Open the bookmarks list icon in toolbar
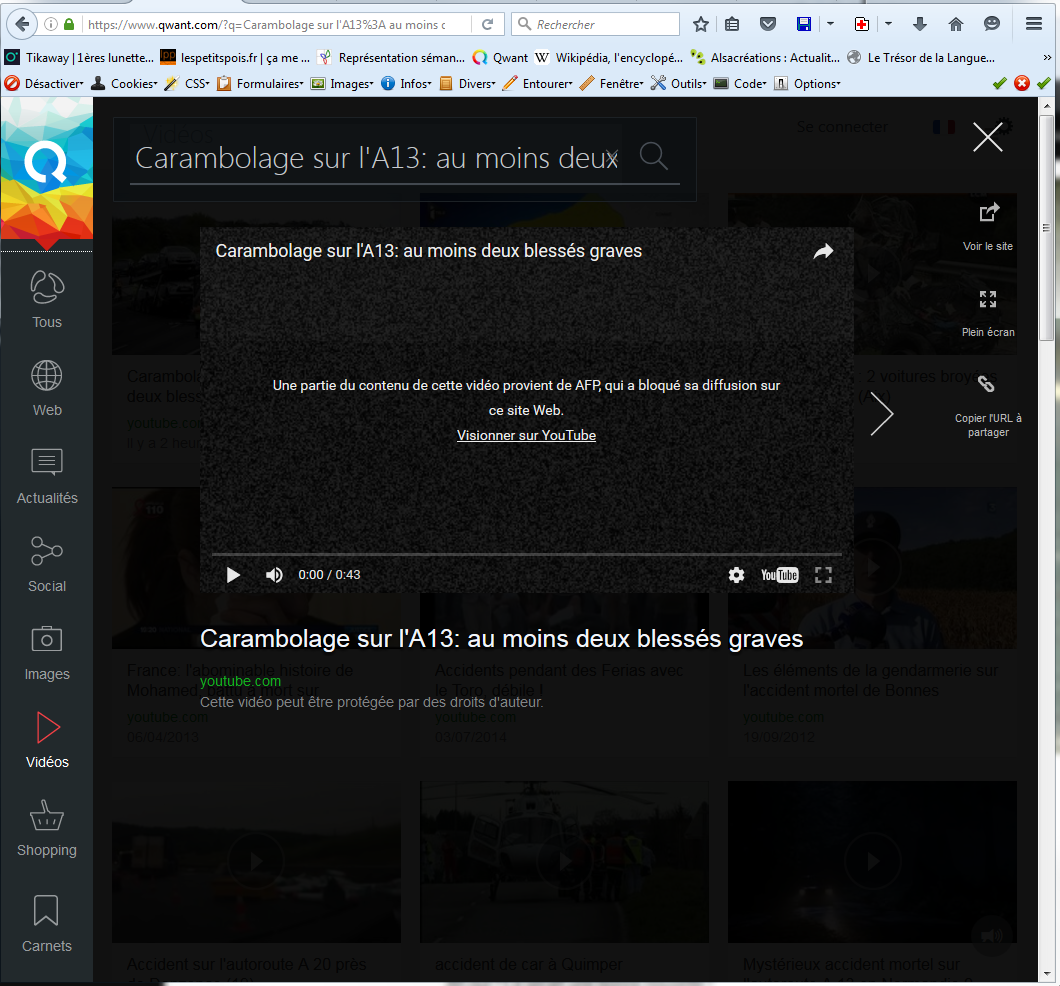Image resolution: width=1060 pixels, height=986 pixels. click(x=732, y=24)
